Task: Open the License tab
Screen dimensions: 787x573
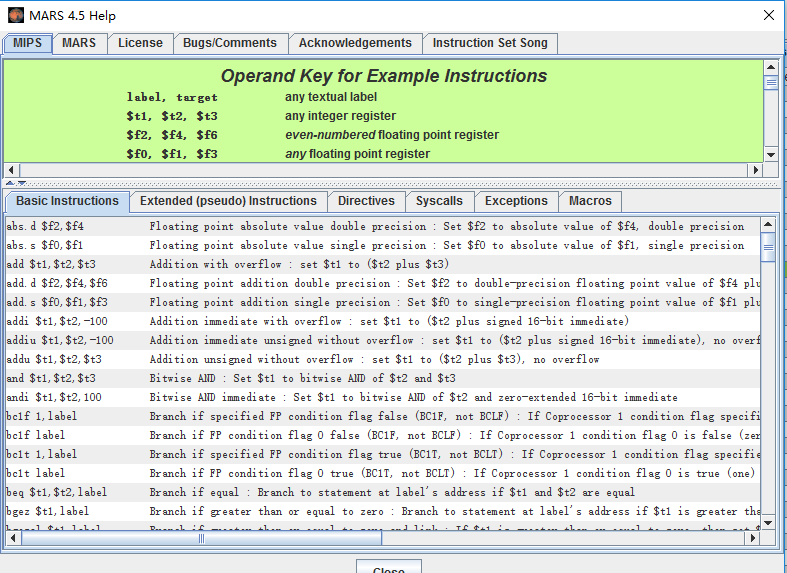Action: pyautogui.click(x=141, y=43)
